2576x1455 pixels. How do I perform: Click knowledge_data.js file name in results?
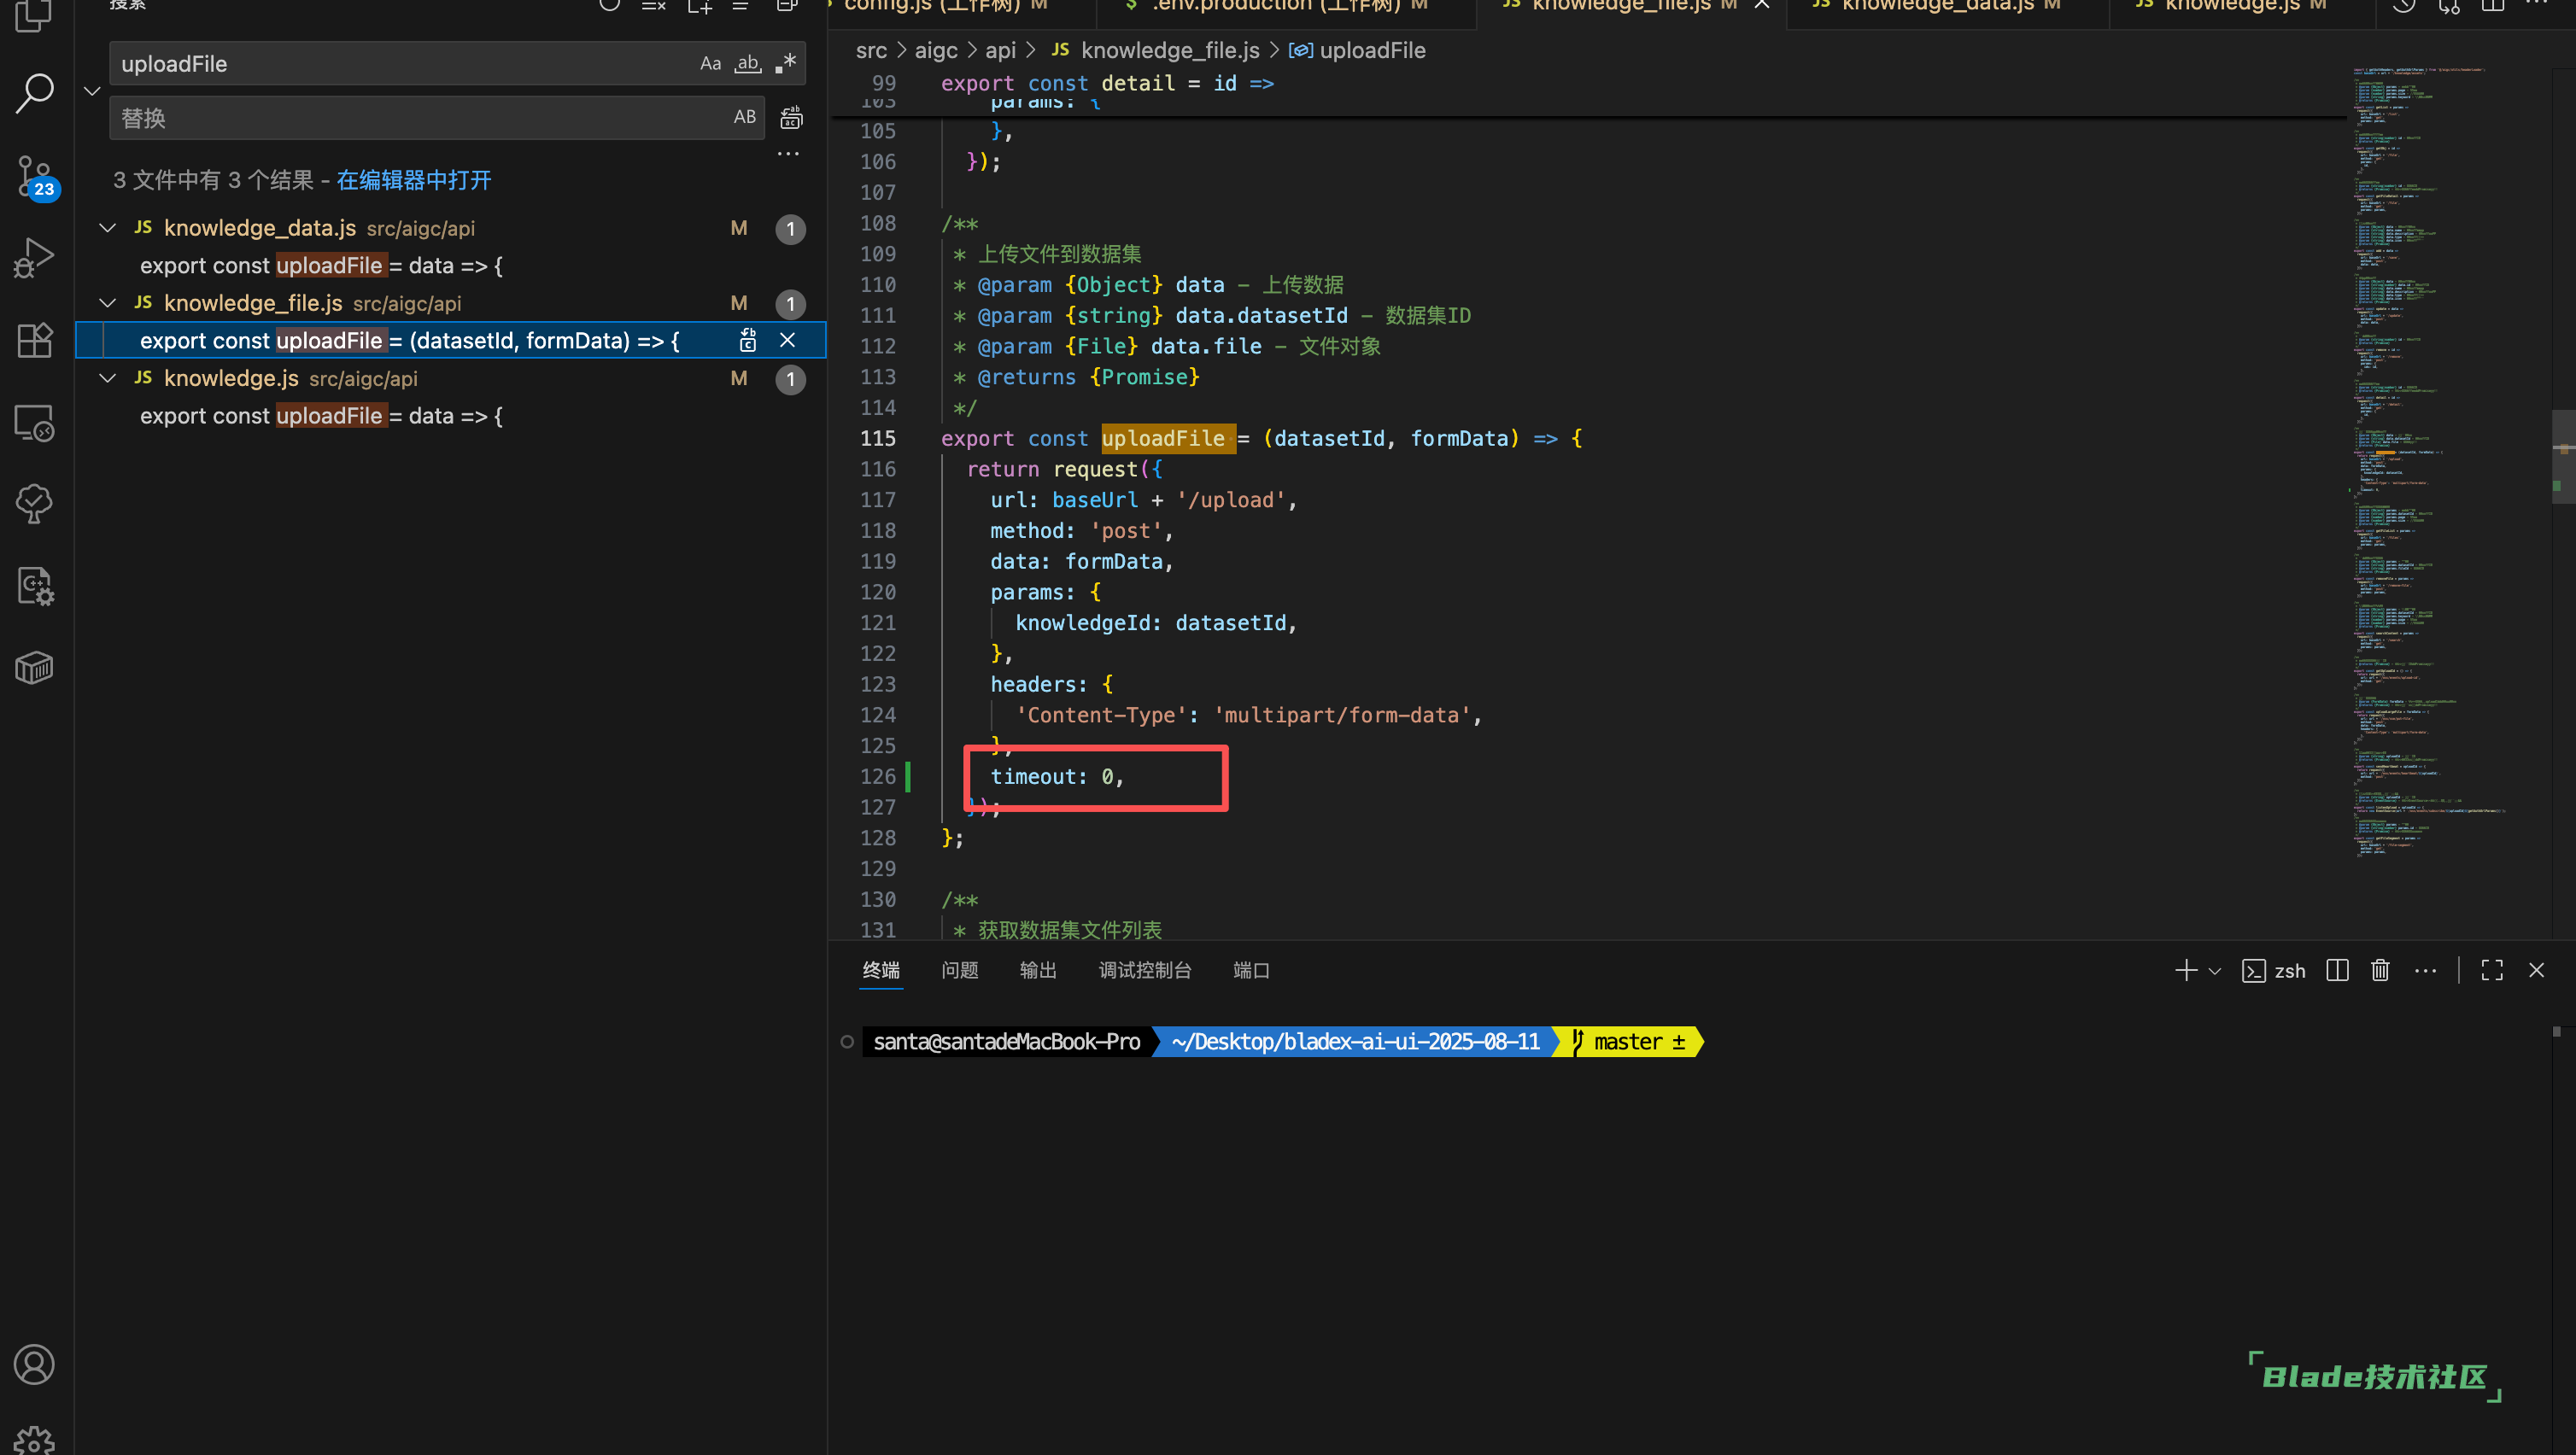[260, 228]
